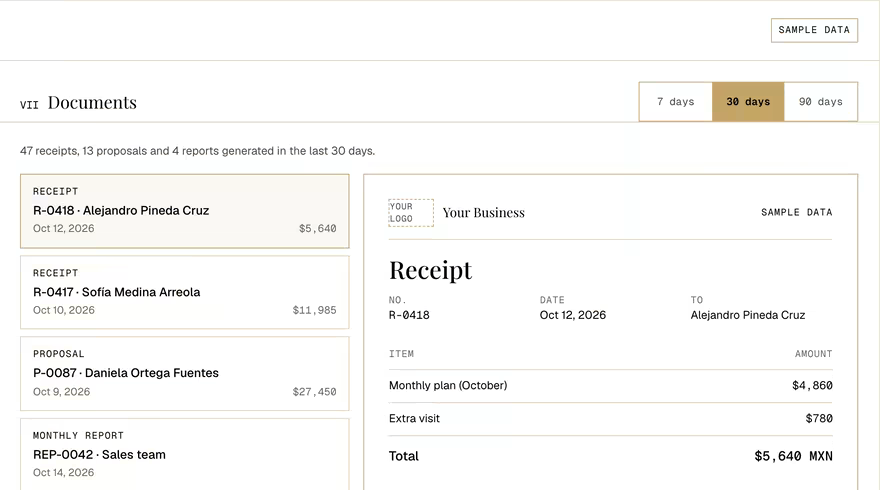
Task: Click the AMOUNT column header
Action: (813, 354)
